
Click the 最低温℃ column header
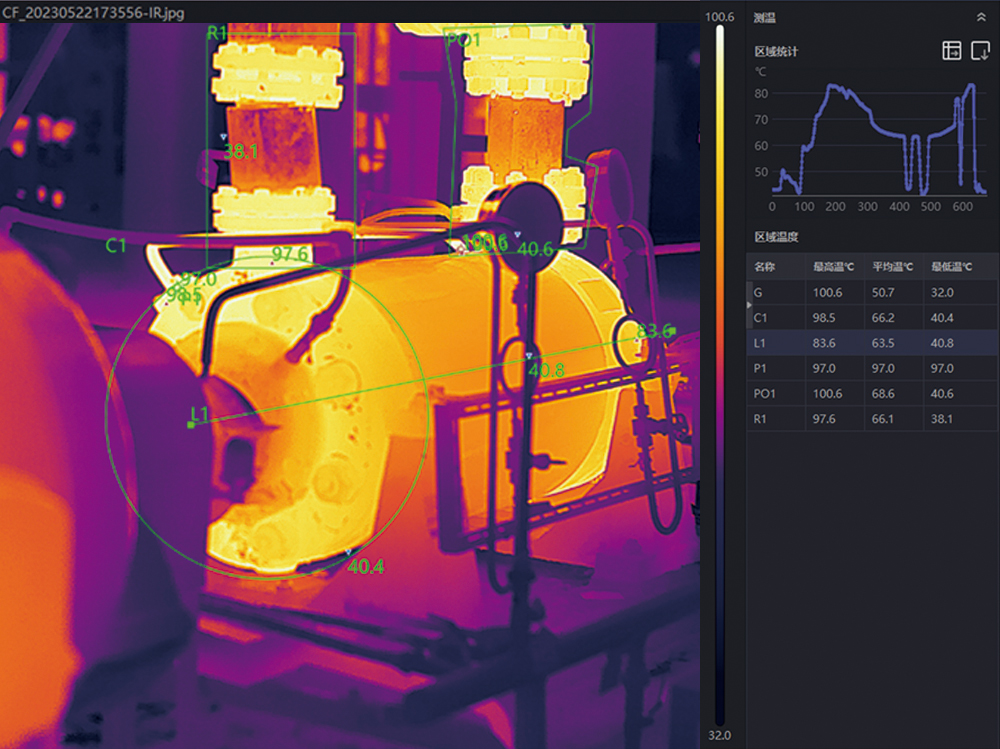pos(951,267)
